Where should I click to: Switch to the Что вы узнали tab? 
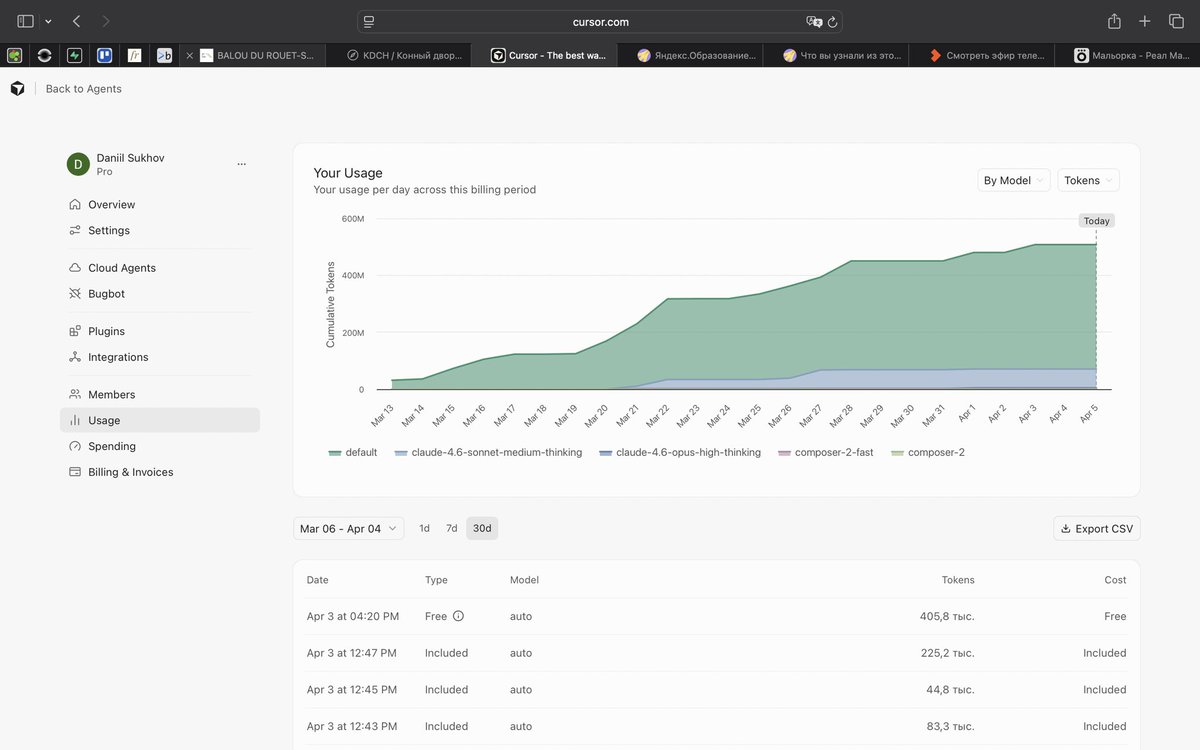(836, 56)
